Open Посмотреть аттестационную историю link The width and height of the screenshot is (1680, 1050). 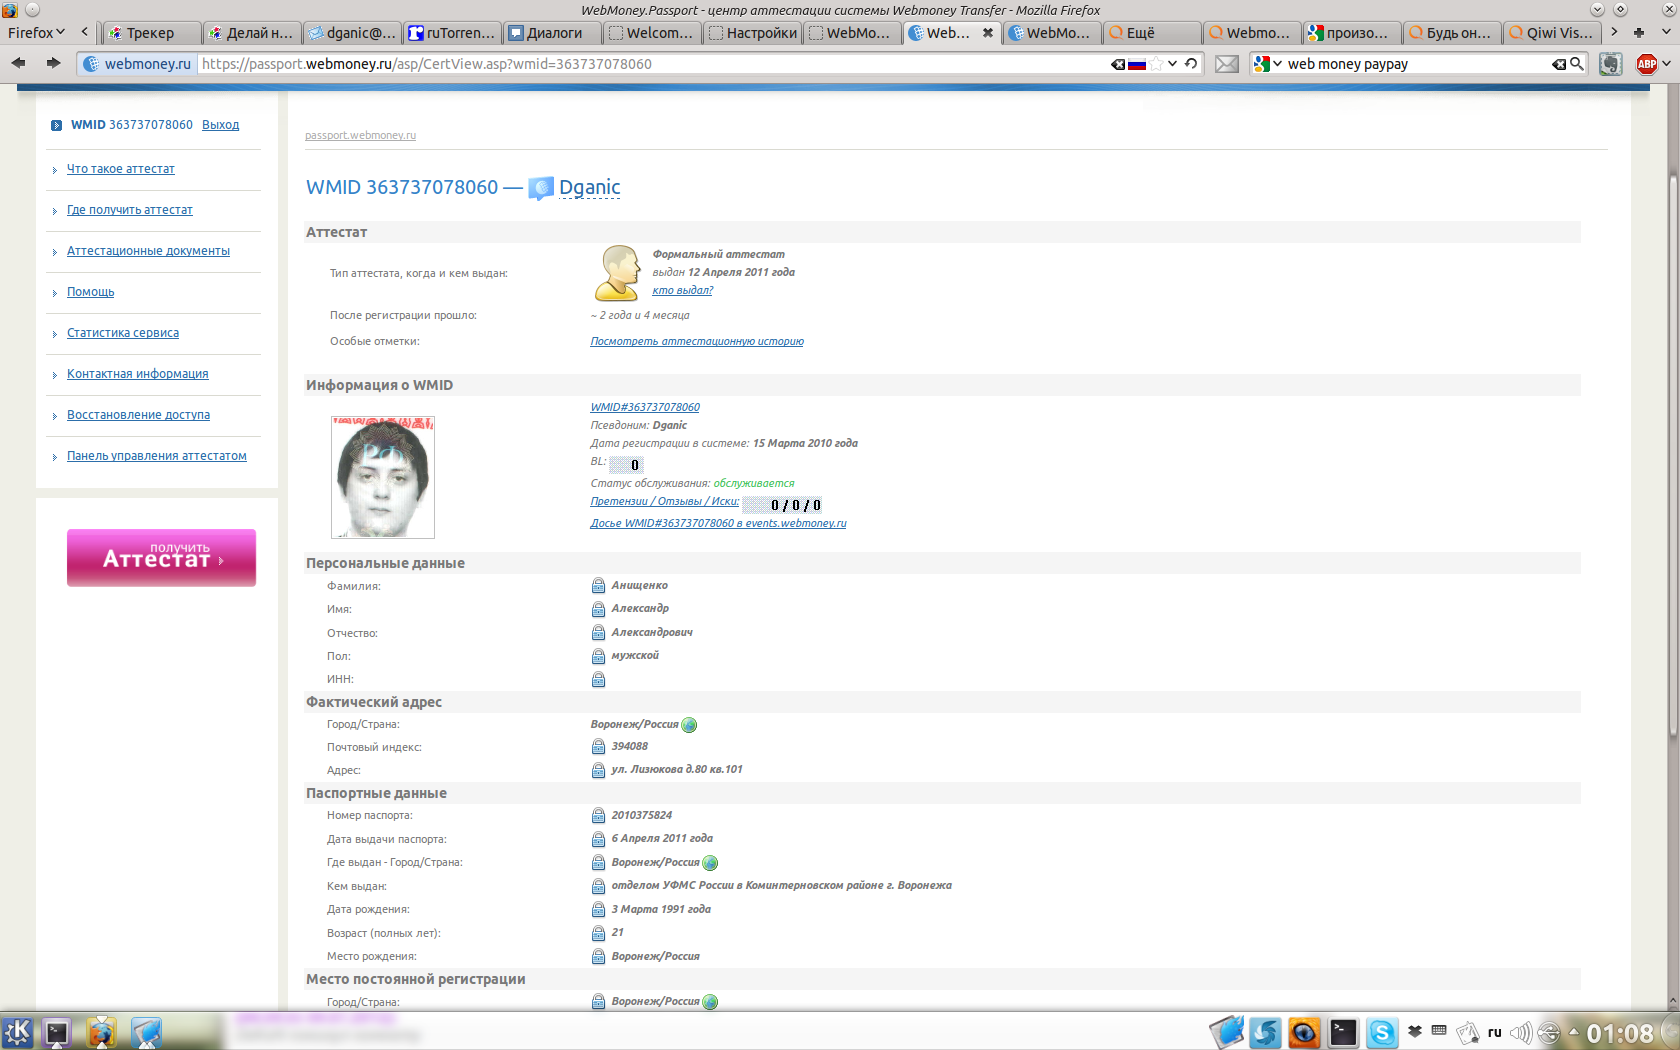[x=697, y=342]
